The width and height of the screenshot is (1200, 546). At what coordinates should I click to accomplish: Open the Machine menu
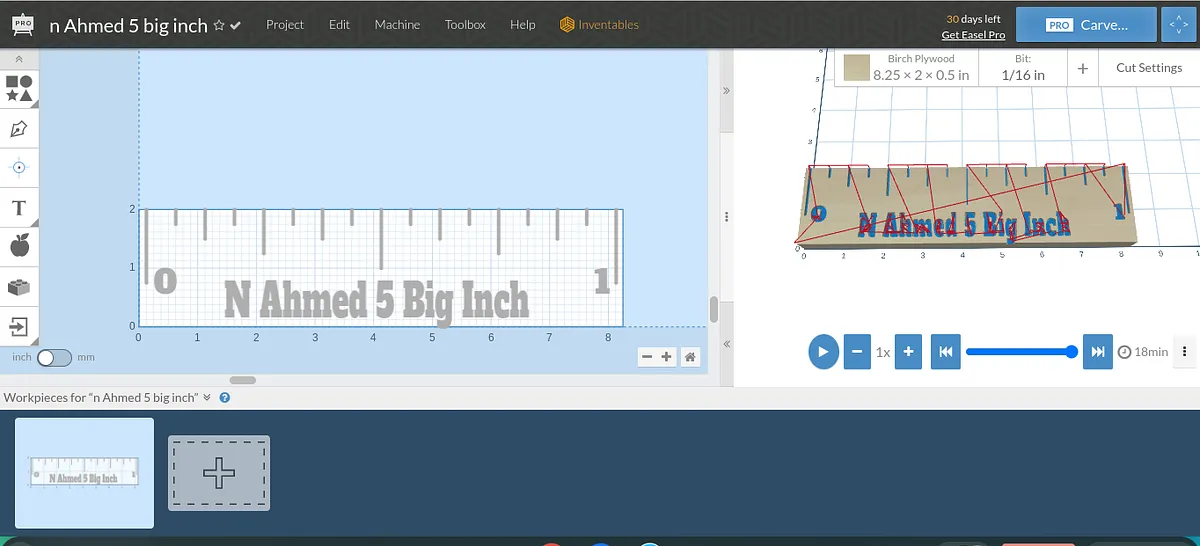(x=397, y=25)
